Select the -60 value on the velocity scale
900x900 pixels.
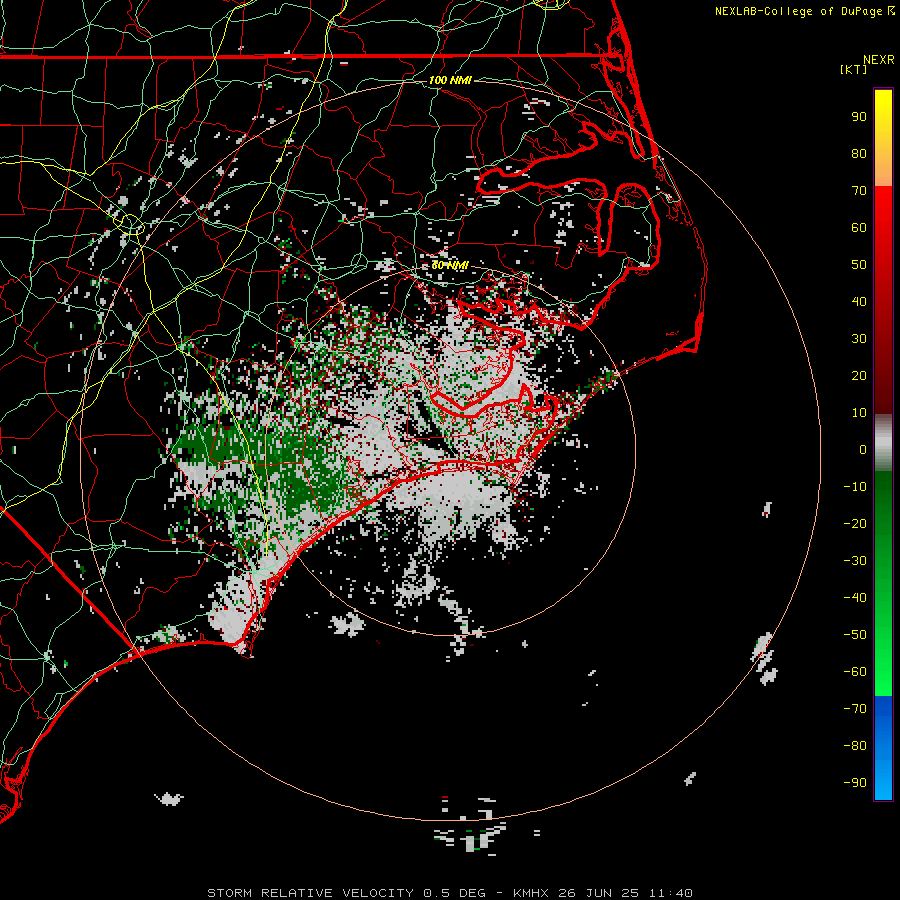(x=855, y=672)
